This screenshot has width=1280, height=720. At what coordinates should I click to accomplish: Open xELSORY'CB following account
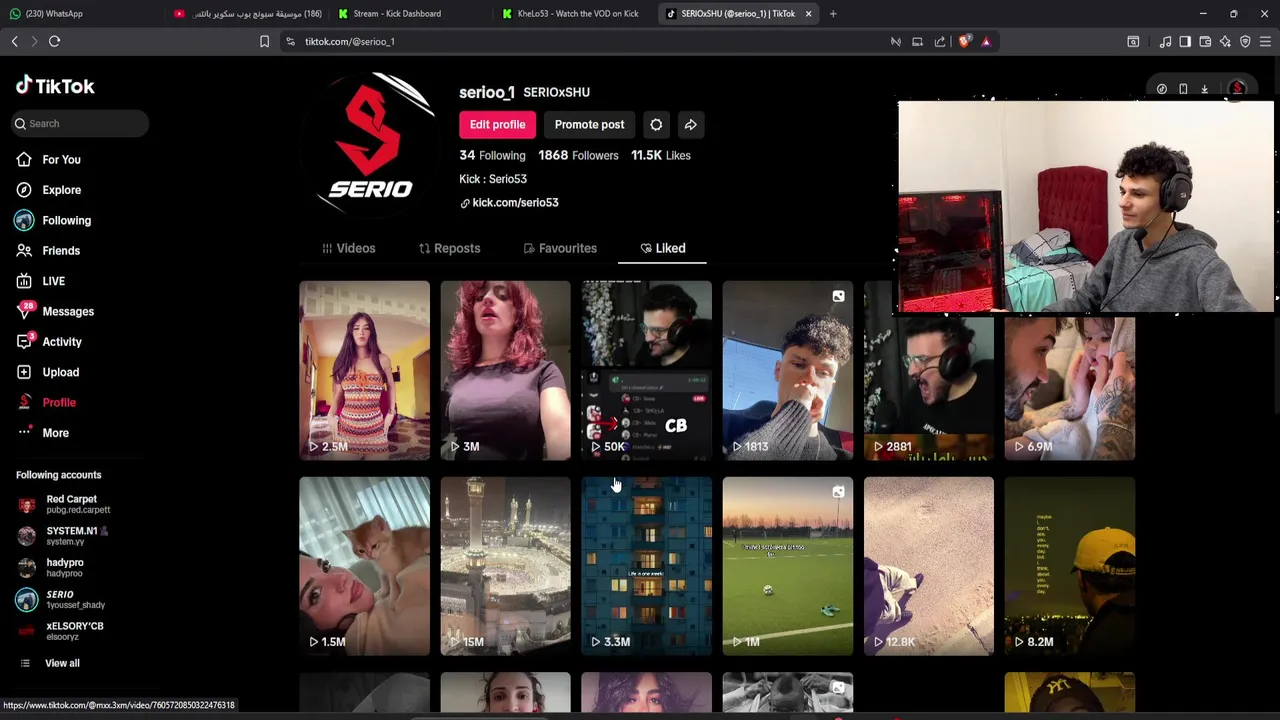coord(61,631)
